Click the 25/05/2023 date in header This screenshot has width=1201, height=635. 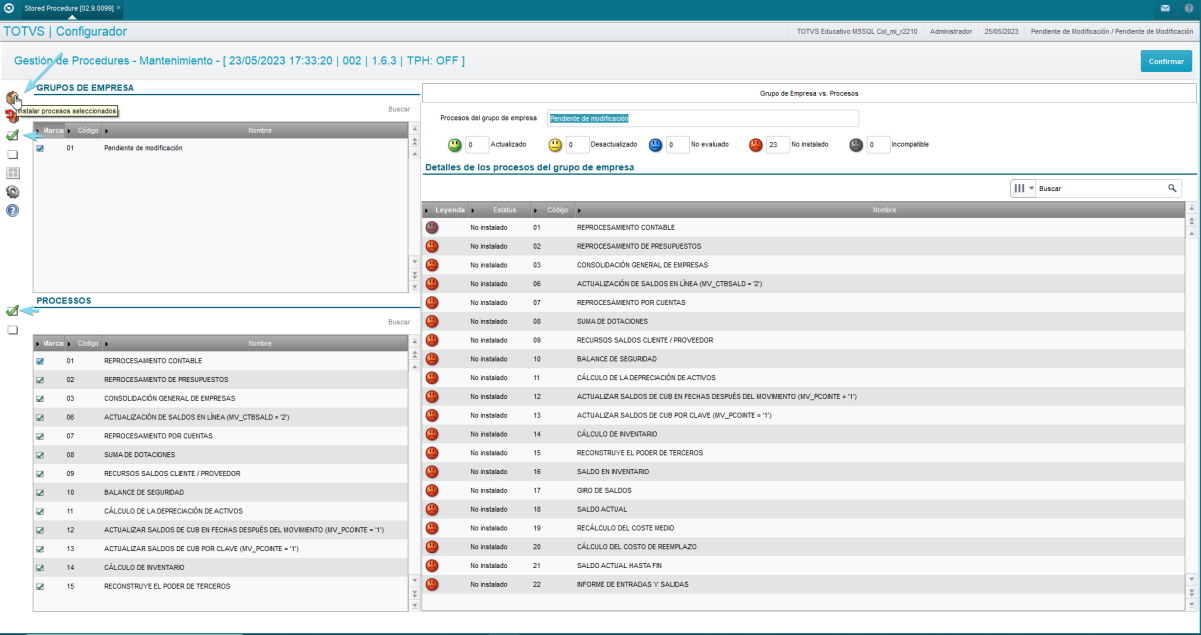(1001, 32)
